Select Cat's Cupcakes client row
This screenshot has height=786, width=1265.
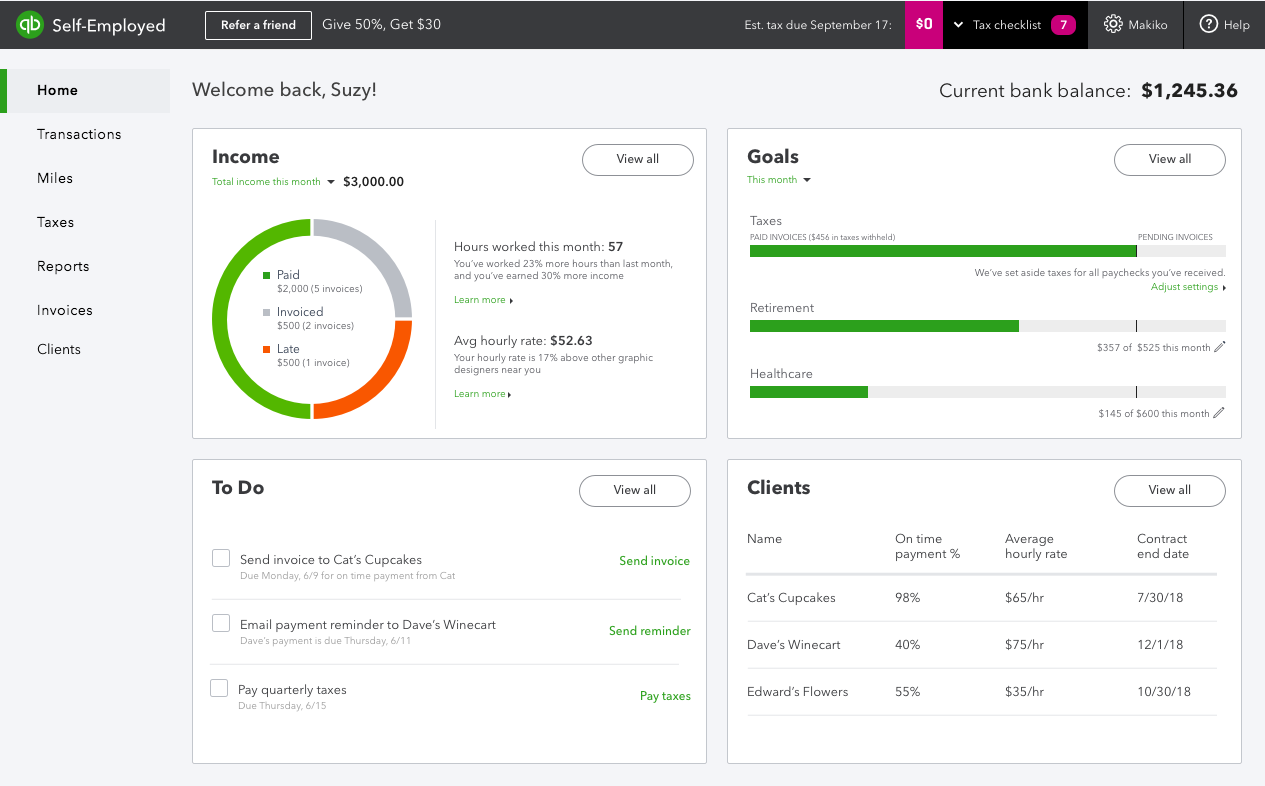tap(981, 598)
